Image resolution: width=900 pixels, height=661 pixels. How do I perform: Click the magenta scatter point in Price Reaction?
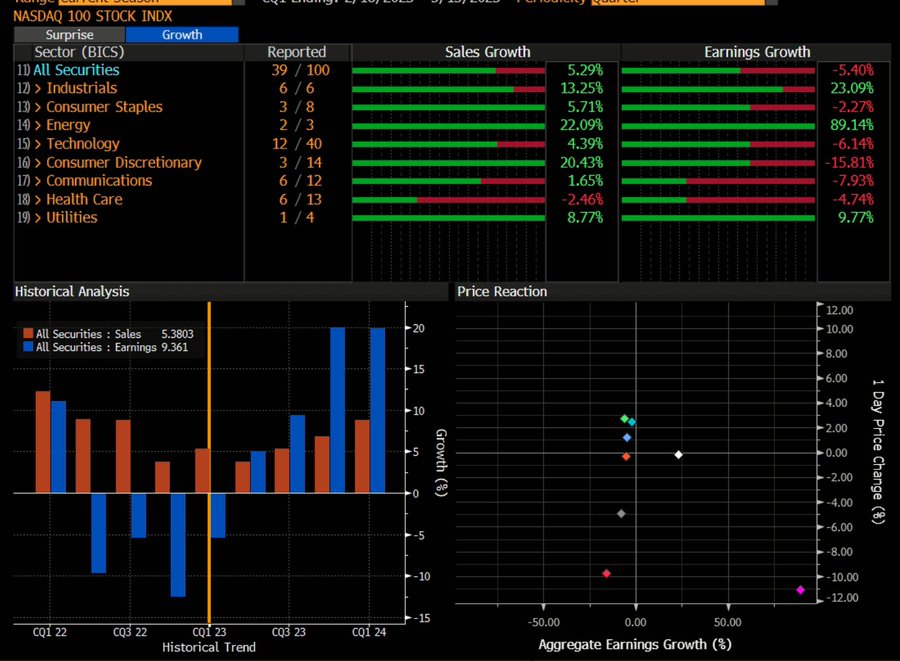click(801, 590)
